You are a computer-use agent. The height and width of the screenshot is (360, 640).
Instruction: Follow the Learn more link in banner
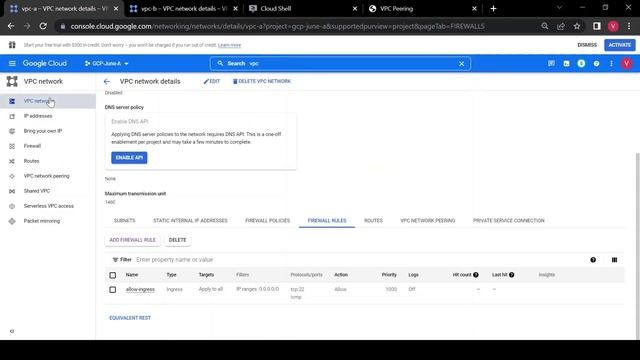point(229,45)
